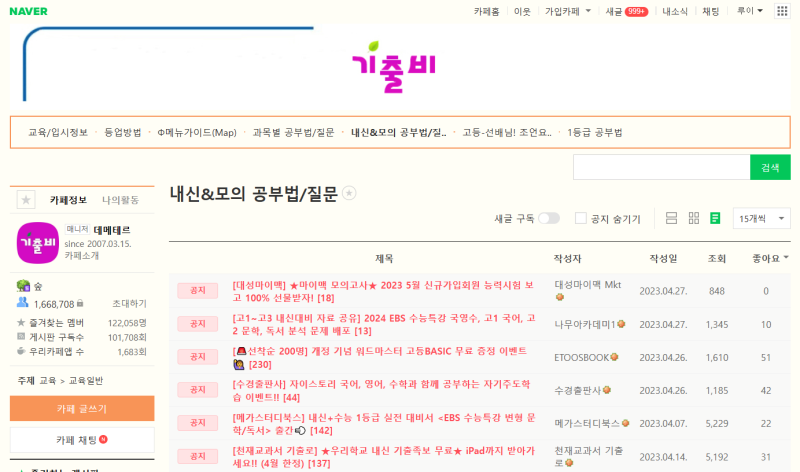The height and width of the screenshot is (472, 800).
Task: Open 교육/입시정보 menu item
Action: pos(58,133)
